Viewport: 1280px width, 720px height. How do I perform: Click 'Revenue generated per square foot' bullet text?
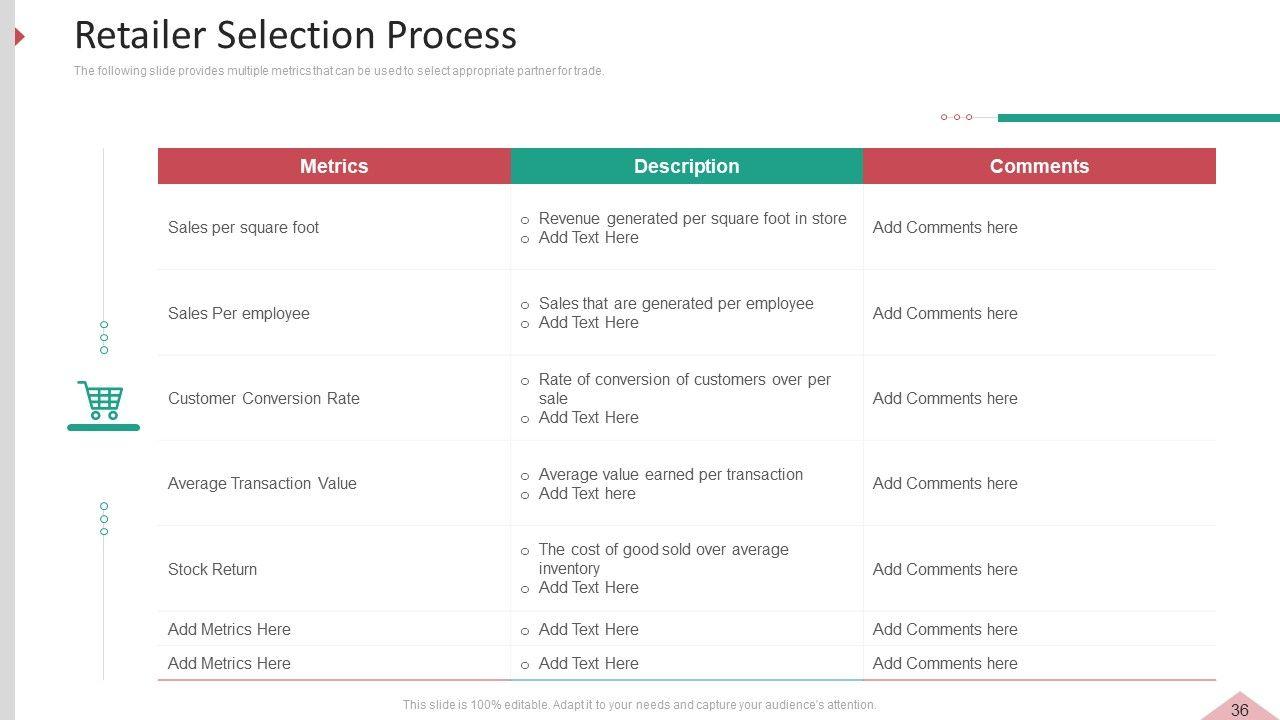[692, 218]
